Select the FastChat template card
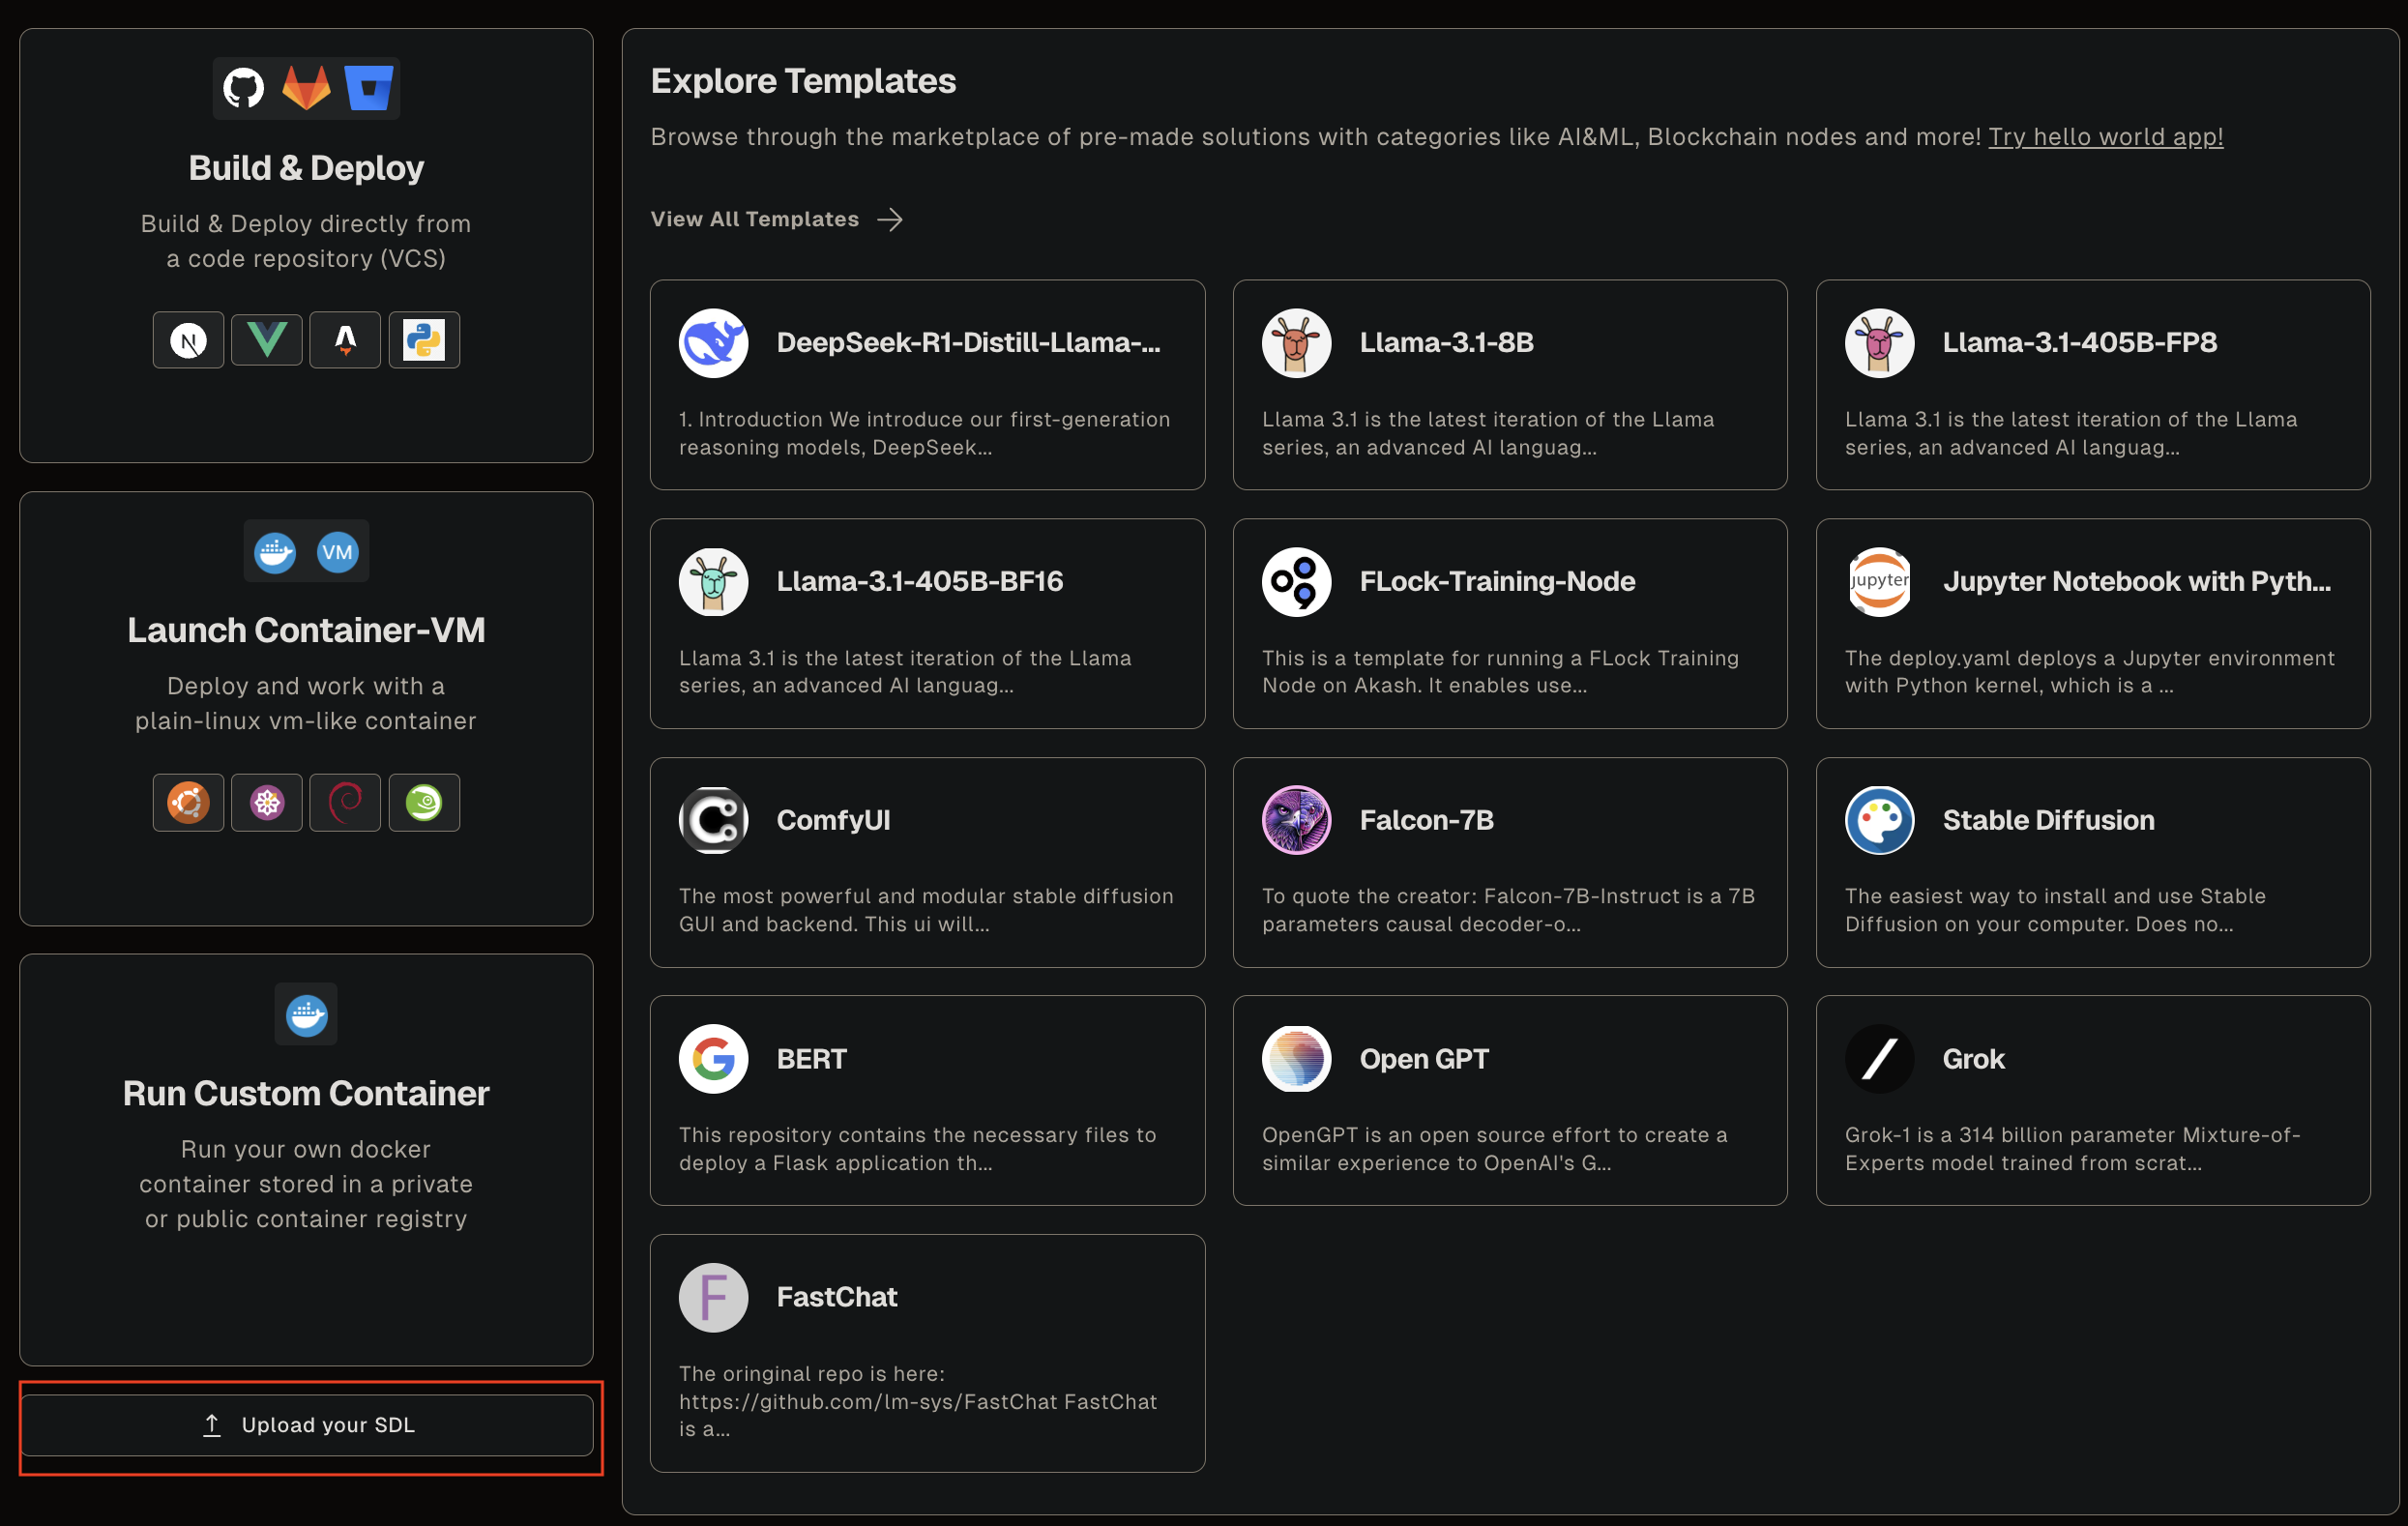This screenshot has width=2408, height=1526. 927,1352
